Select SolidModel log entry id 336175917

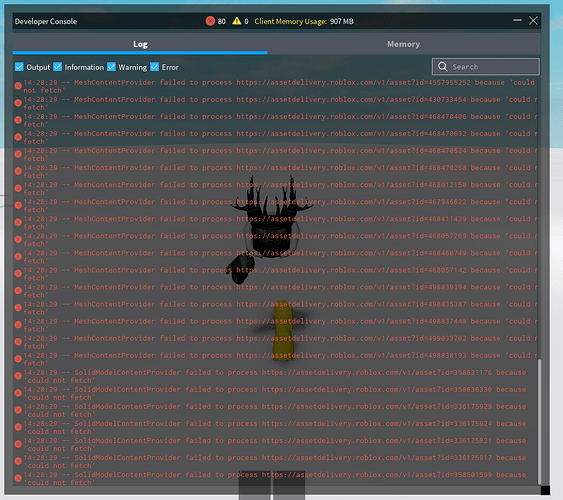point(276,461)
